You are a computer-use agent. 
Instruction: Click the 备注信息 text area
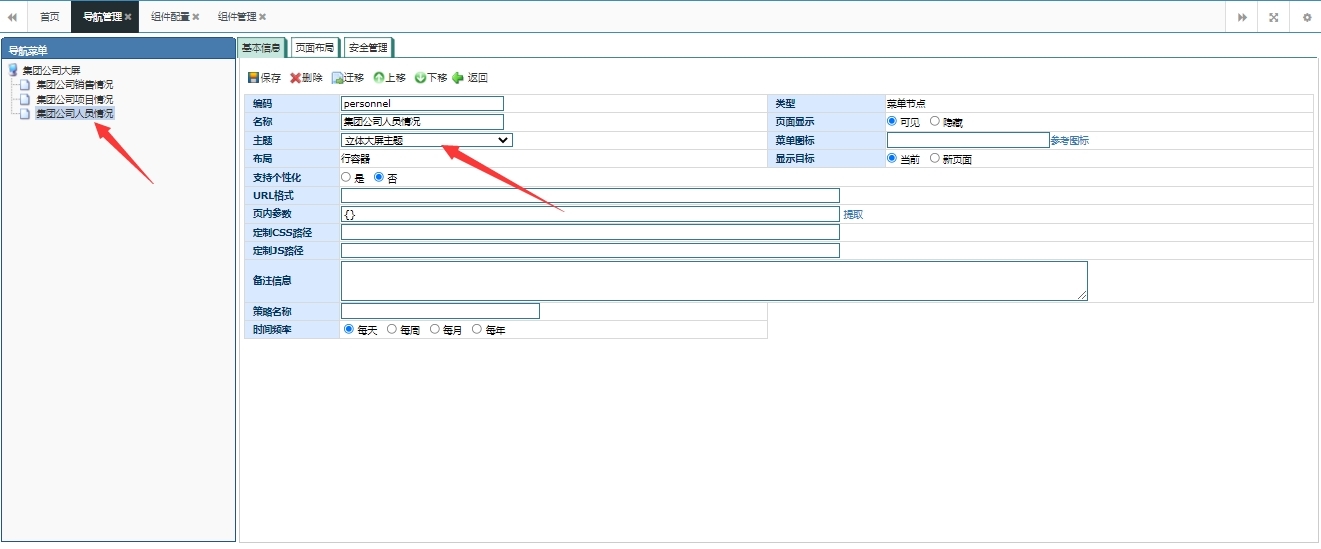(x=714, y=281)
